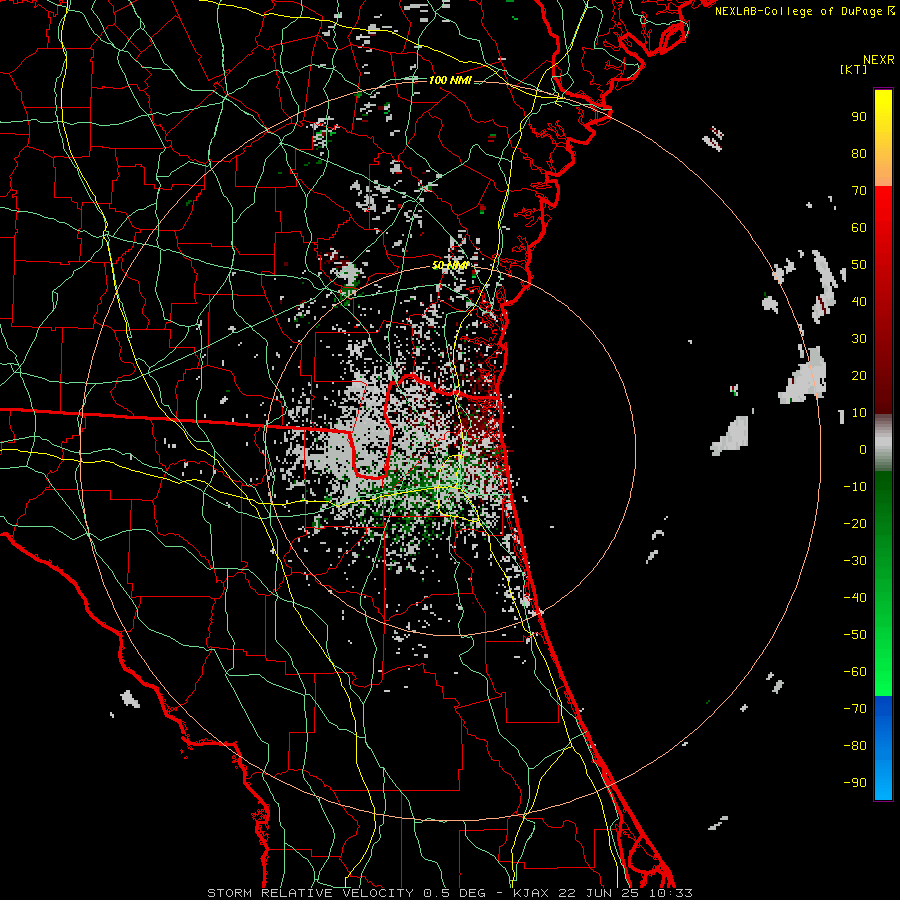
Task: Click the -80 value on velocity scale
Action: 855,746
